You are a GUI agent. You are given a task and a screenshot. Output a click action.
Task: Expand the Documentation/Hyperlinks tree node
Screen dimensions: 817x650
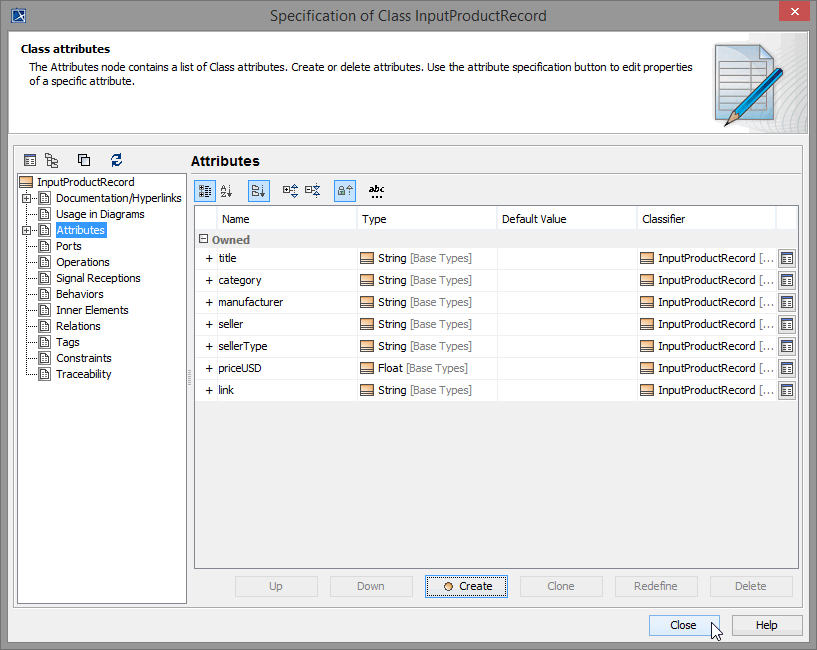pyautogui.click(x=28, y=198)
